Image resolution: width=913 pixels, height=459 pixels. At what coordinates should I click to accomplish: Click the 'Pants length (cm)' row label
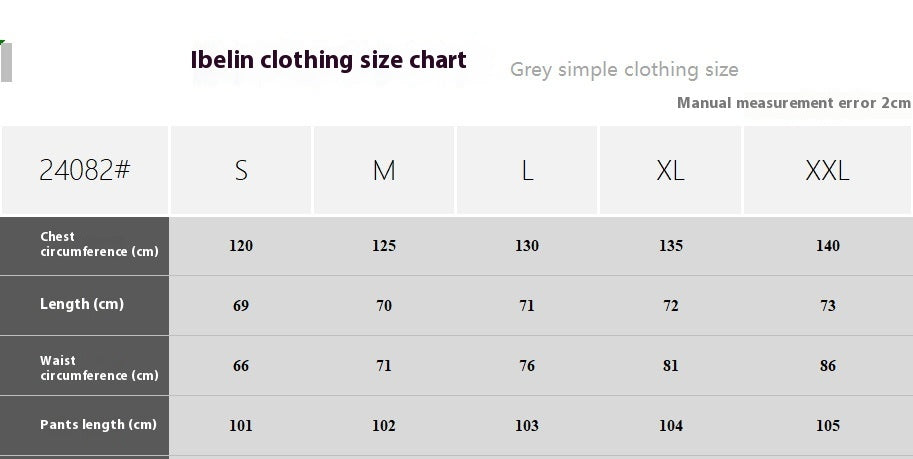click(98, 425)
